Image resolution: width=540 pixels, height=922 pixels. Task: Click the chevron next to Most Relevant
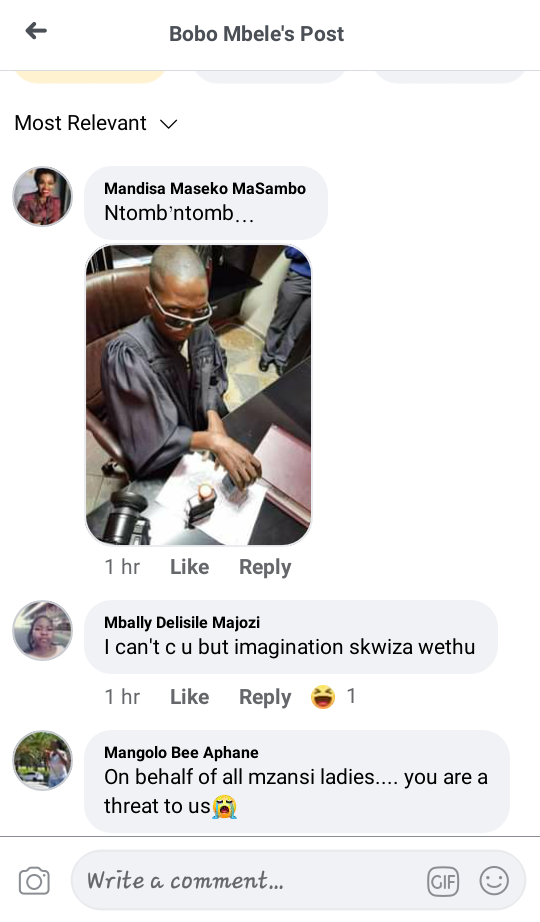(169, 123)
